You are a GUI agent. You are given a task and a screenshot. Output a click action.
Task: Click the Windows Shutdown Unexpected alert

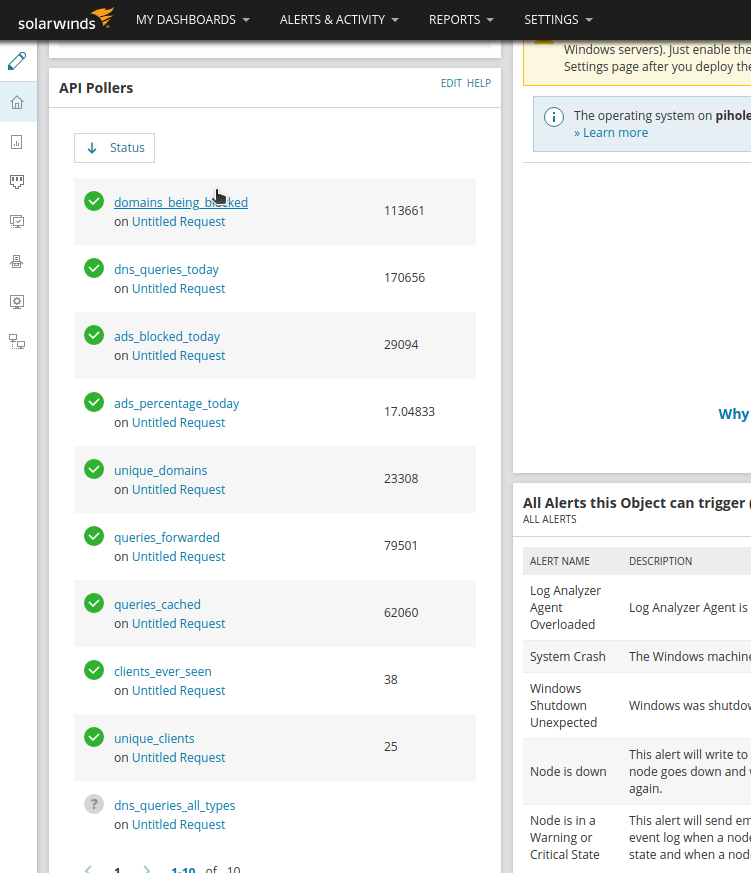point(563,705)
